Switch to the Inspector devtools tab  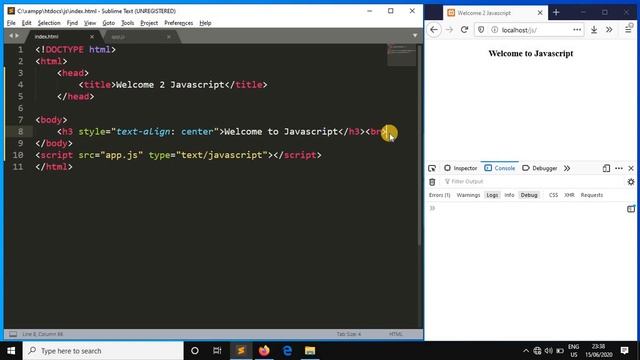tap(460, 168)
